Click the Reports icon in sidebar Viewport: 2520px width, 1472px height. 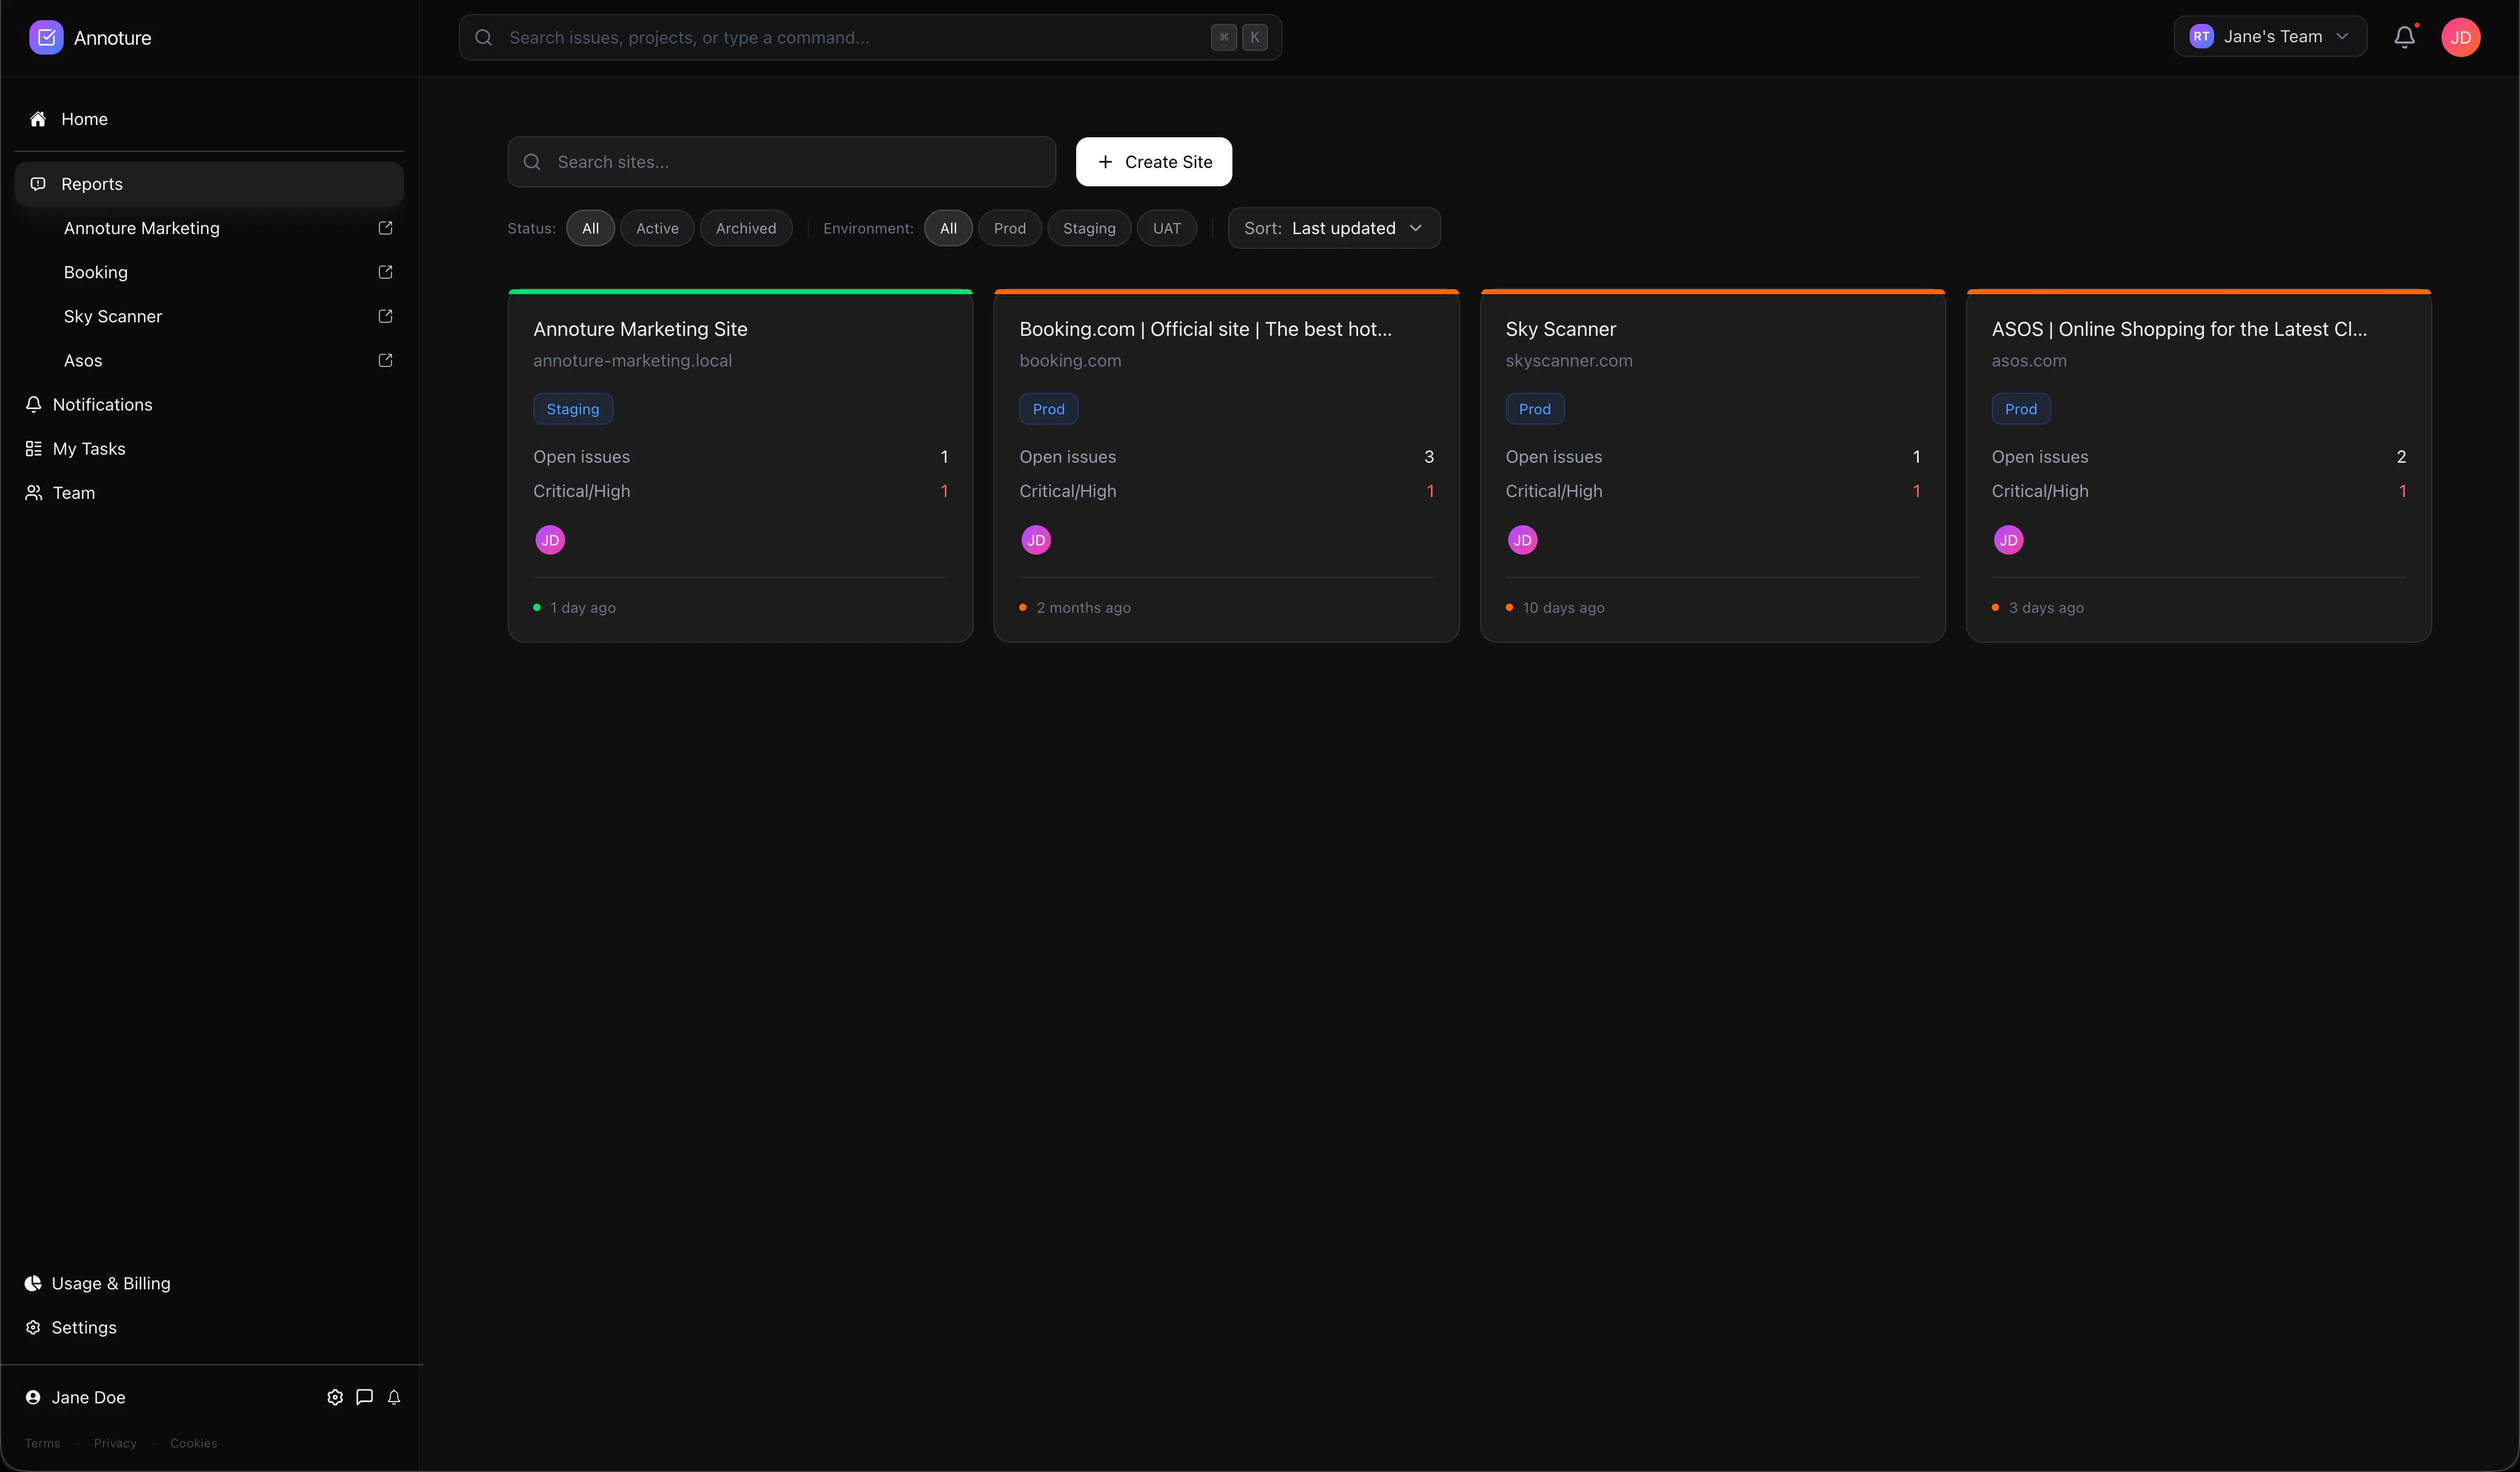(x=38, y=184)
